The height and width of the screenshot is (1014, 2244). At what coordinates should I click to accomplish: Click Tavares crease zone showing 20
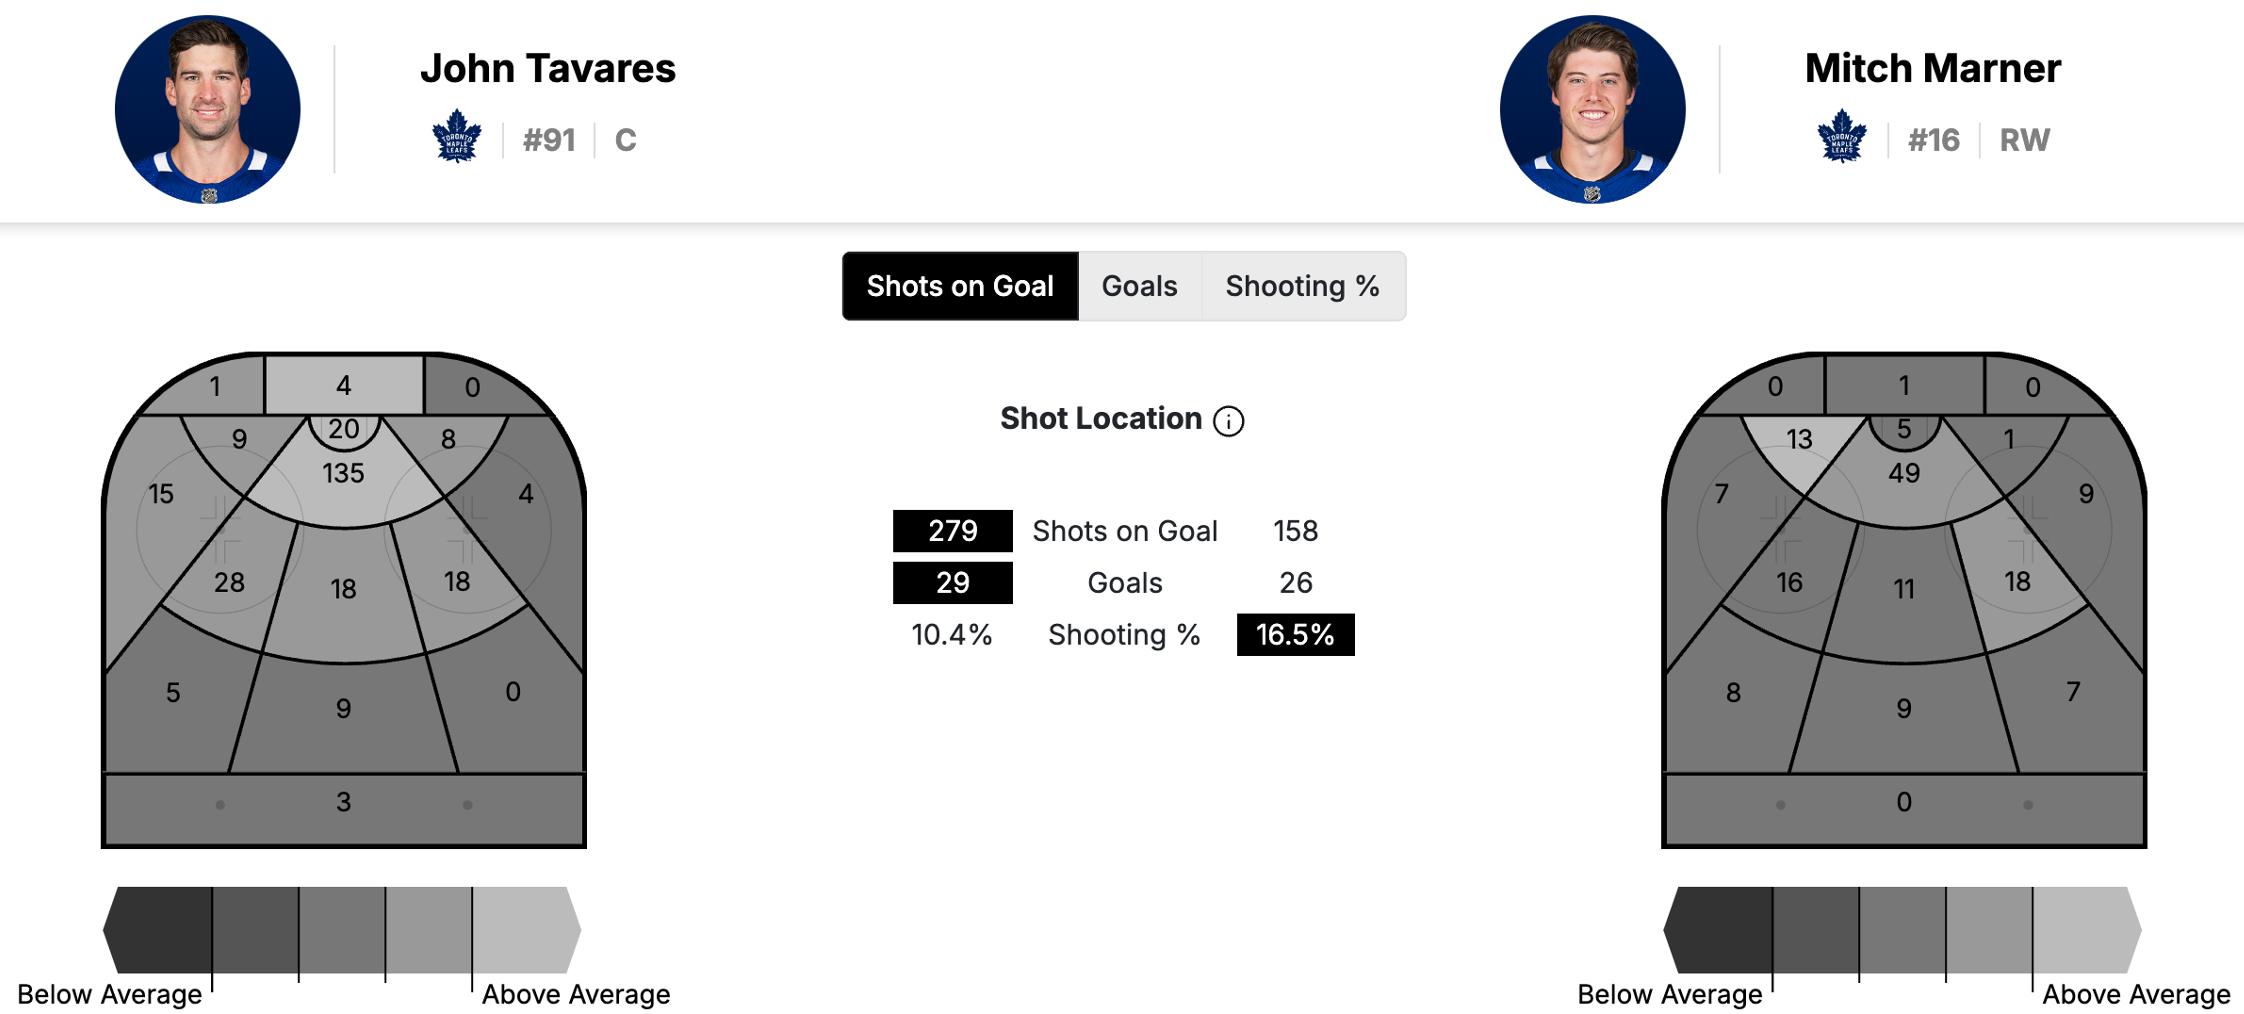344,430
